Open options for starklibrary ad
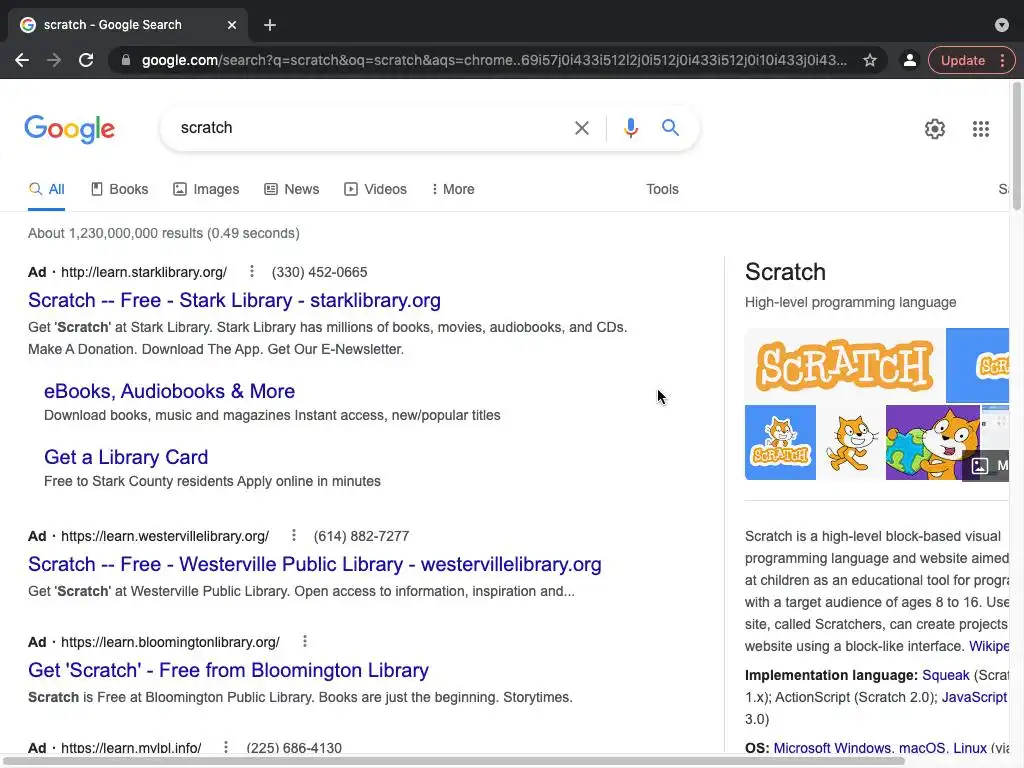Screen dimensions: 1024x768 (251, 271)
